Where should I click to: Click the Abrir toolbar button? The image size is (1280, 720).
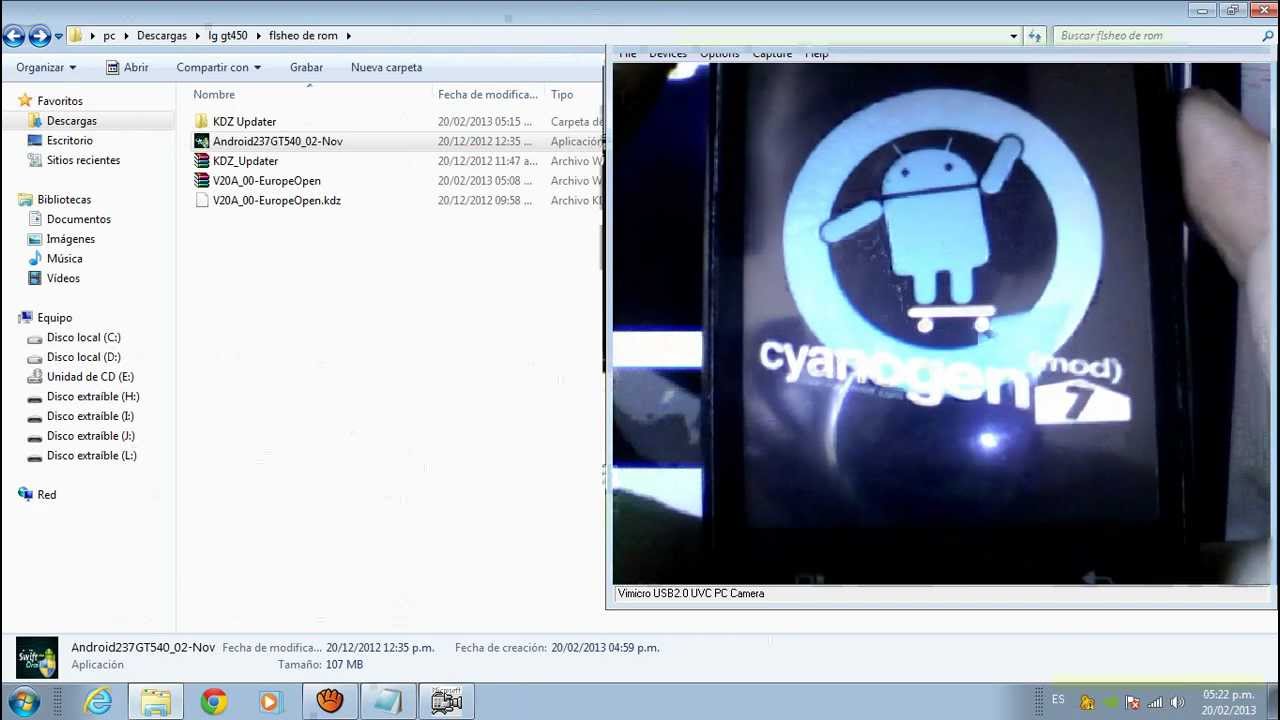(x=127, y=67)
